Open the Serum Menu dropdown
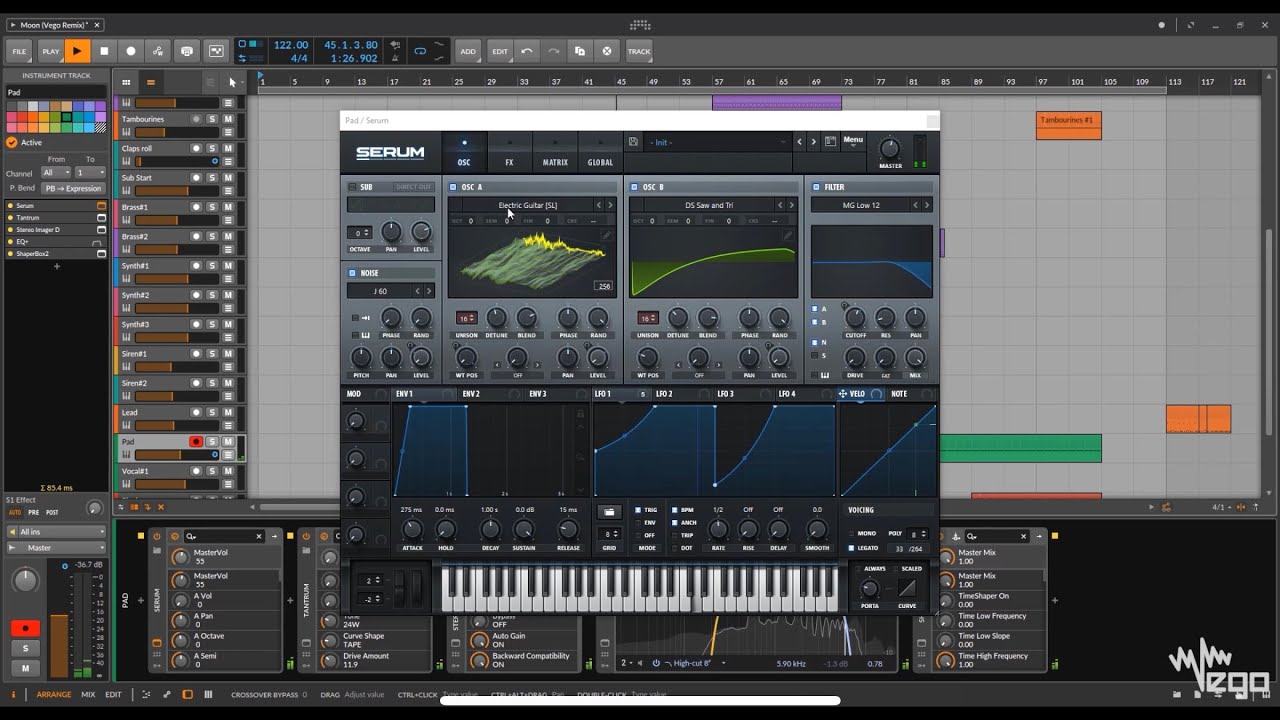The height and width of the screenshot is (720, 1280). [x=853, y=140]
